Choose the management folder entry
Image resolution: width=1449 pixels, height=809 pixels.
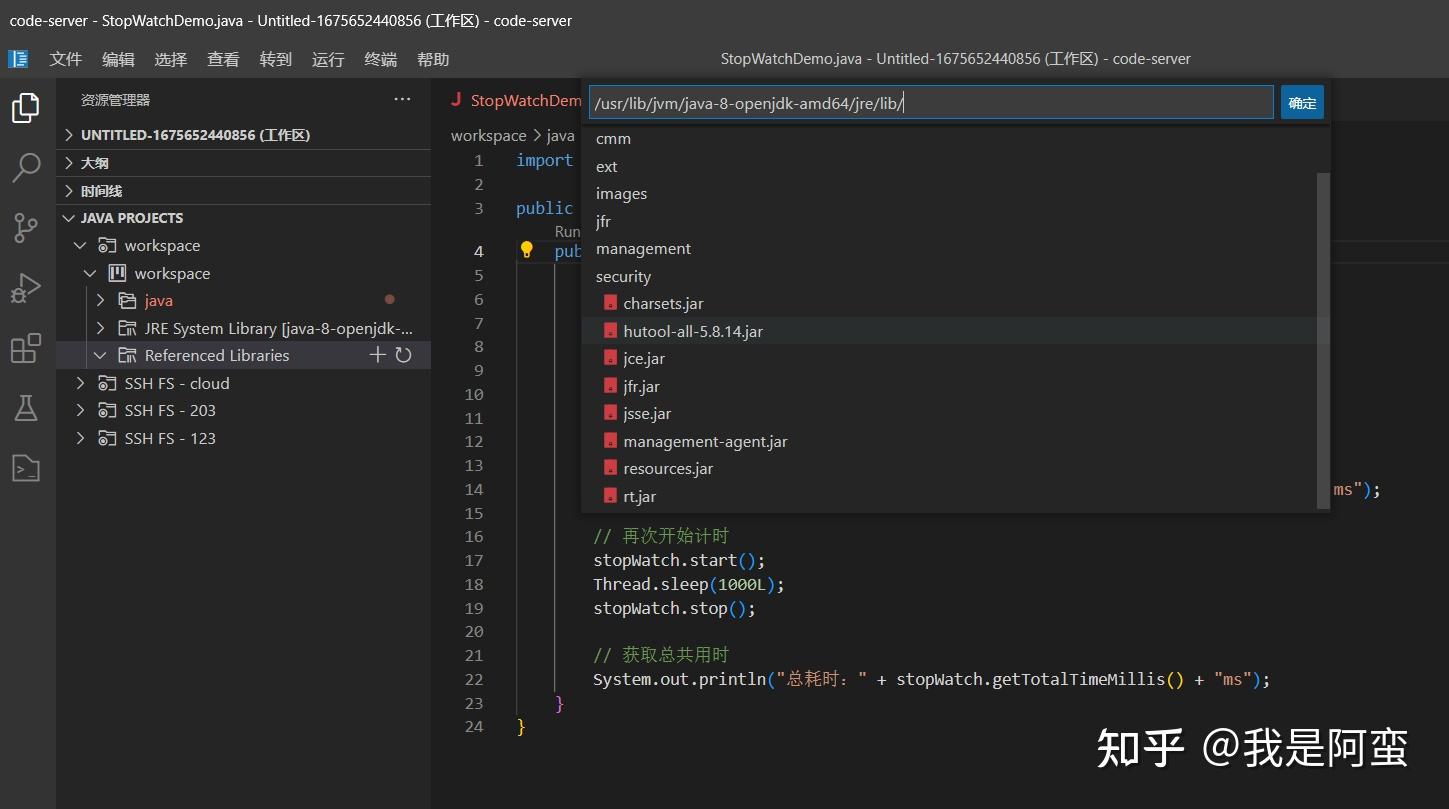[x=955, y=248]
